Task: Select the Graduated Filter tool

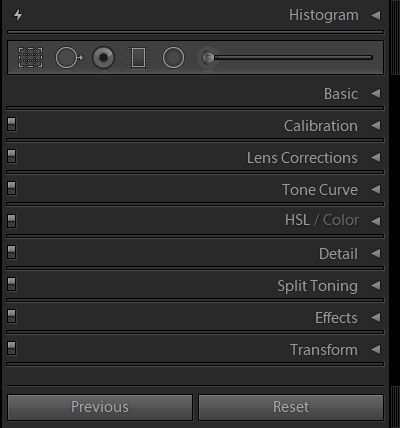Action: [x=138, y=58]
